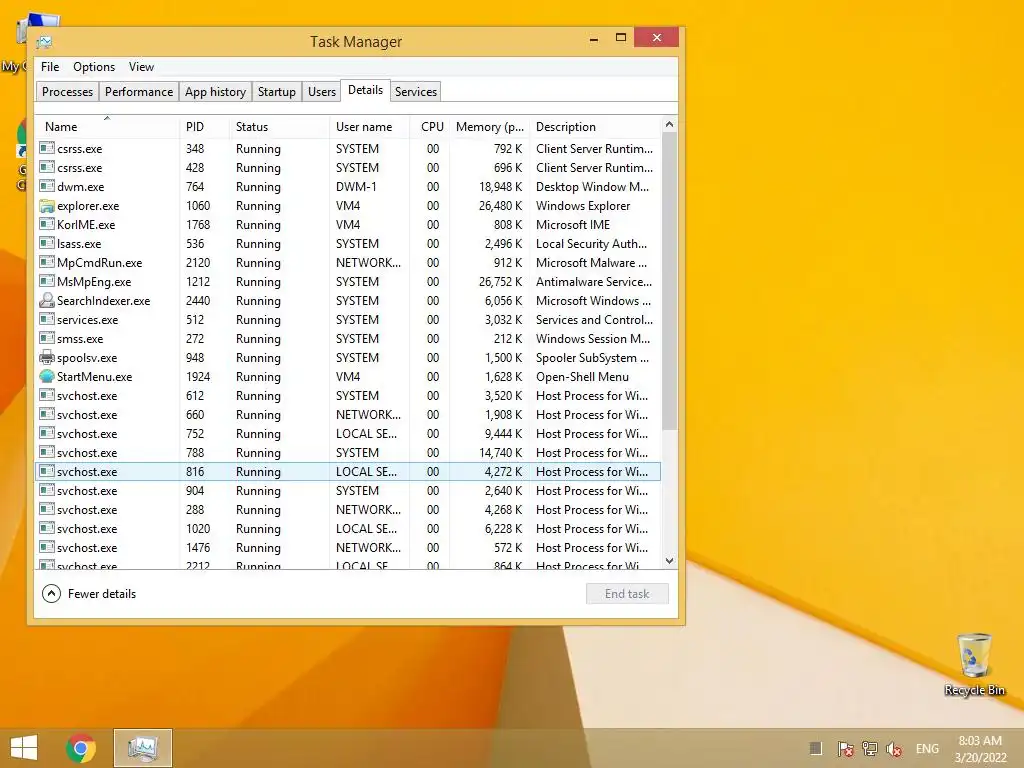Click the 26,752 K memory value
1024x768 pixels.
pyautogui.click(x=500, y=281)
